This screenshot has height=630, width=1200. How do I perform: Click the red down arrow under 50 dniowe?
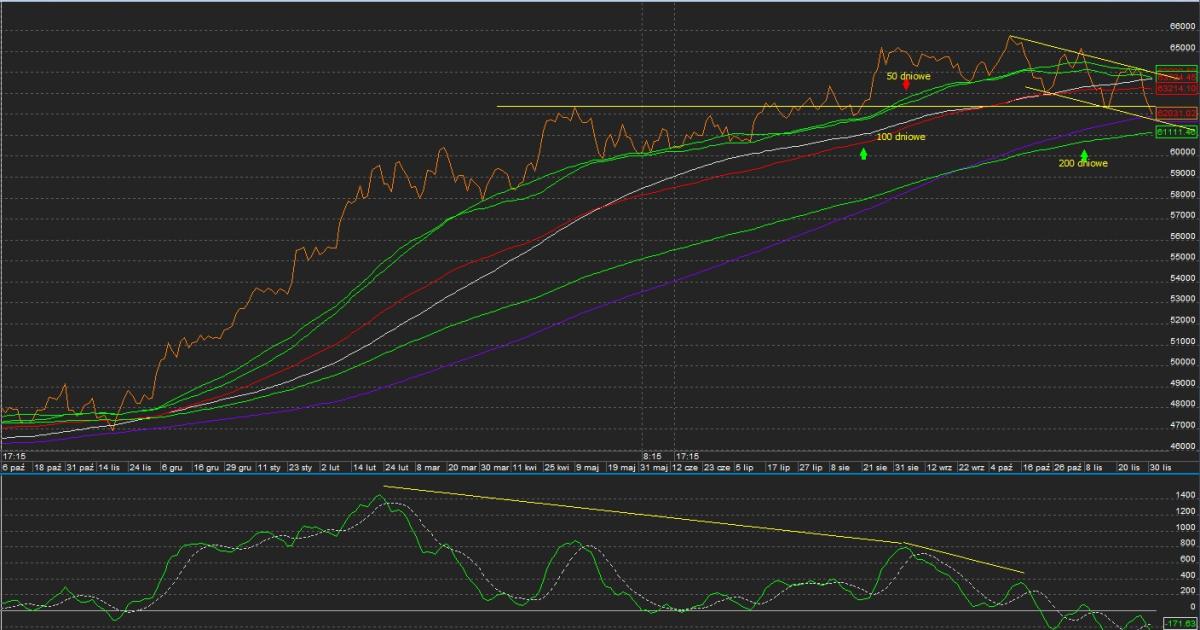(905, 85)
